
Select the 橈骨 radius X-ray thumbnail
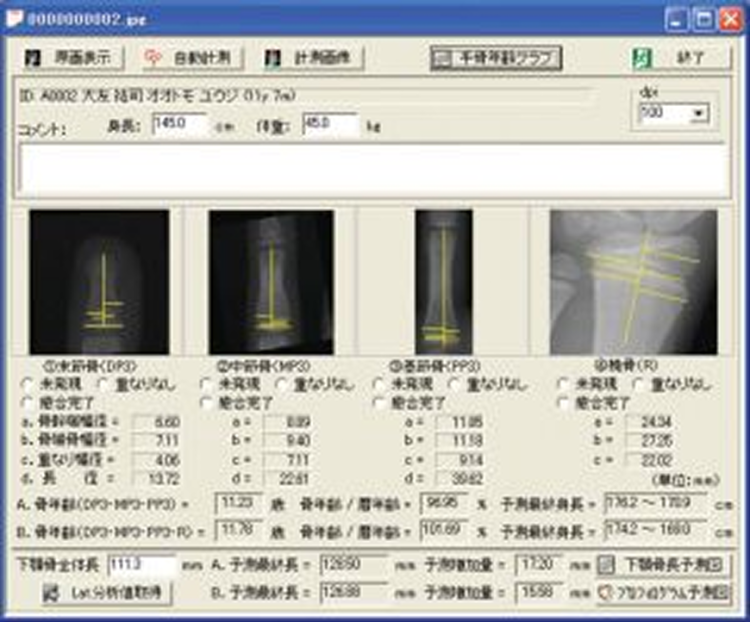(x=633, y=282)
